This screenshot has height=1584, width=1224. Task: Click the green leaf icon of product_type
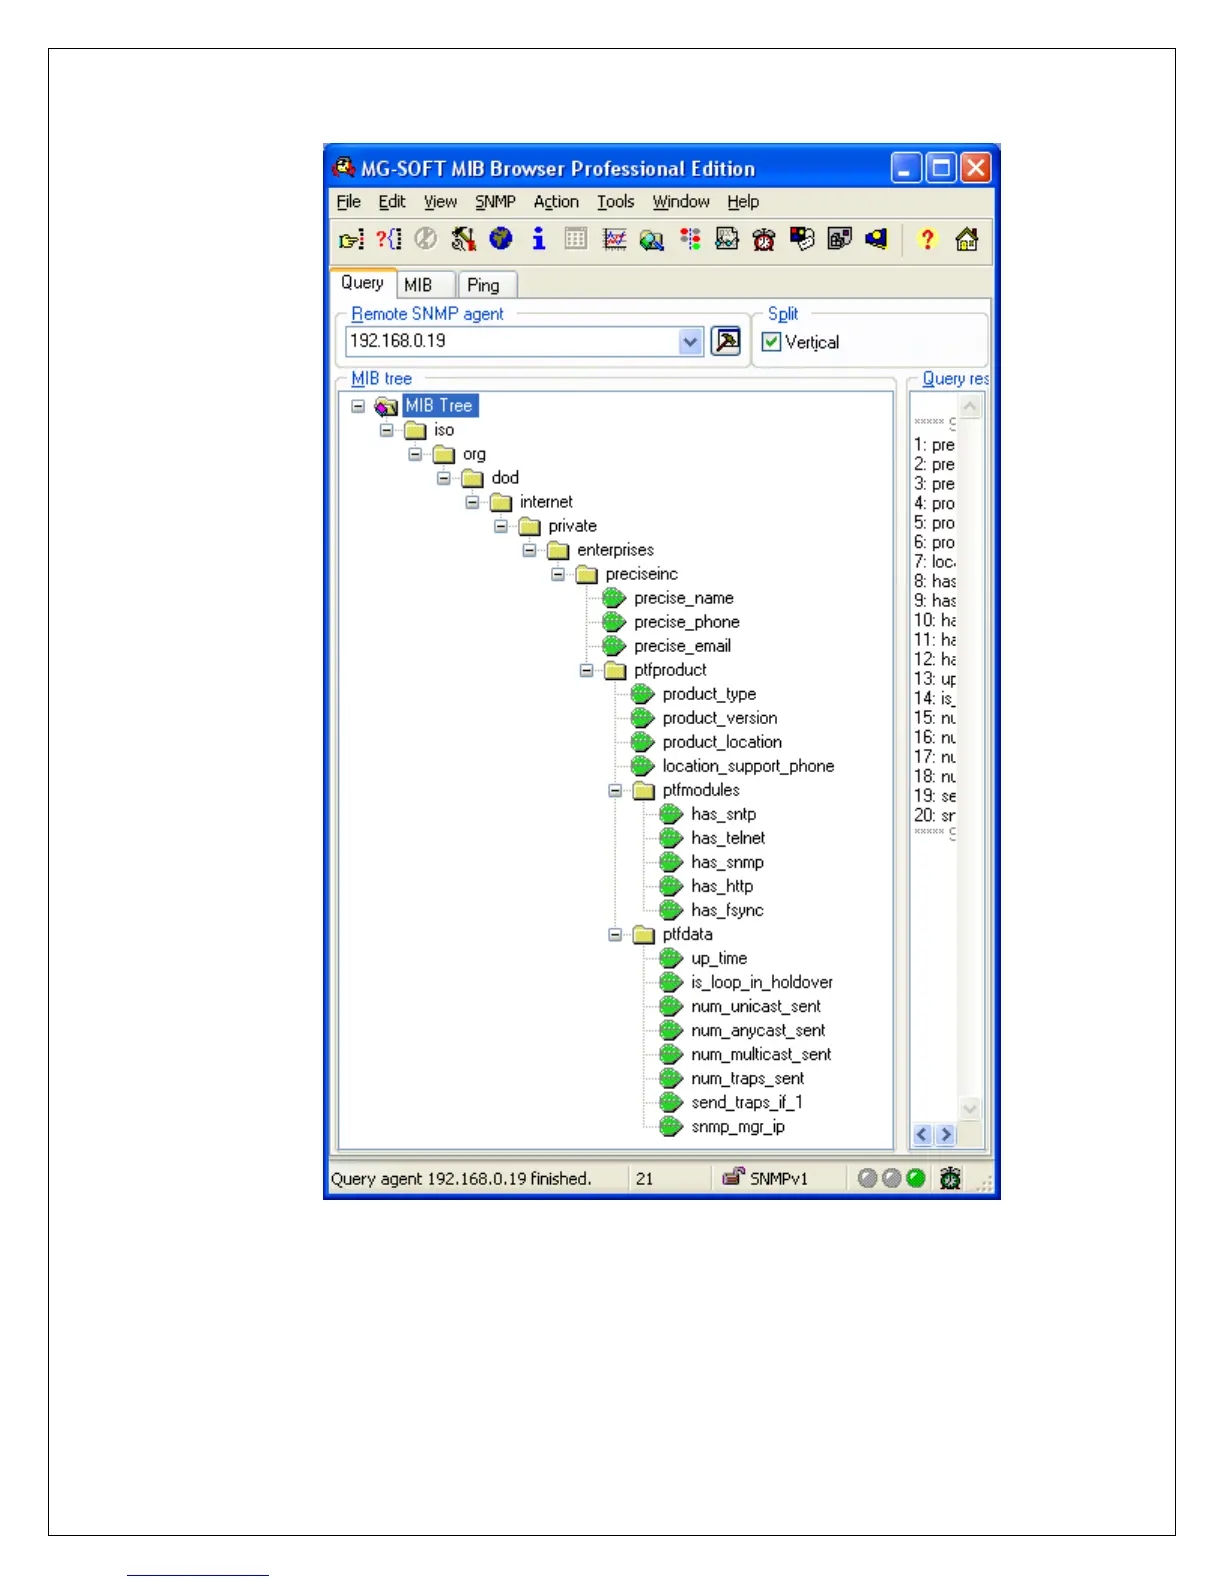(642, 694)
